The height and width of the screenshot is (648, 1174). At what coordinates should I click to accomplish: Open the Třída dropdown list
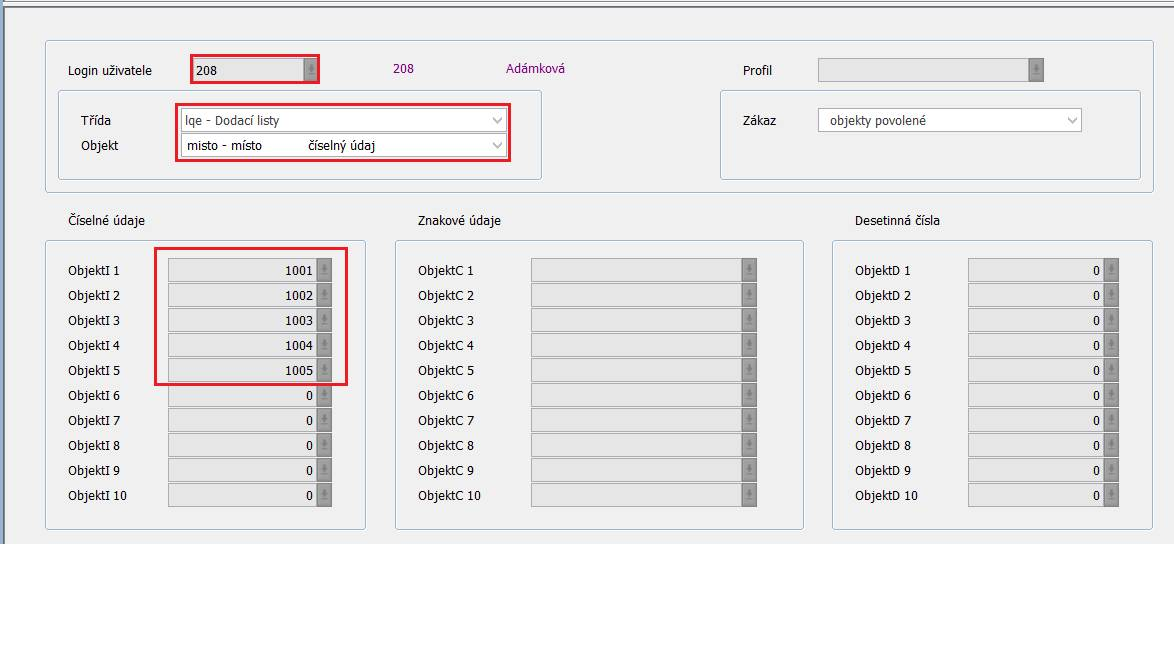tap(497, 120)
